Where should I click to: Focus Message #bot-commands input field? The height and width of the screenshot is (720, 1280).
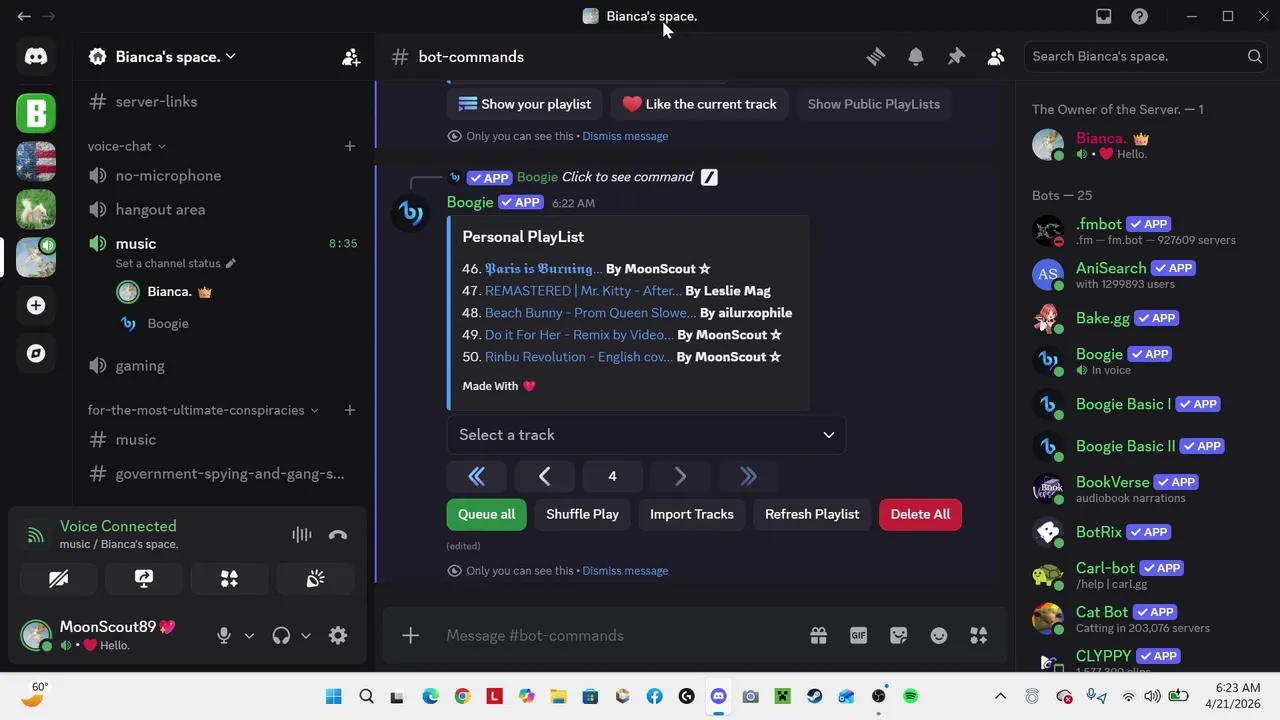(620, 636)
